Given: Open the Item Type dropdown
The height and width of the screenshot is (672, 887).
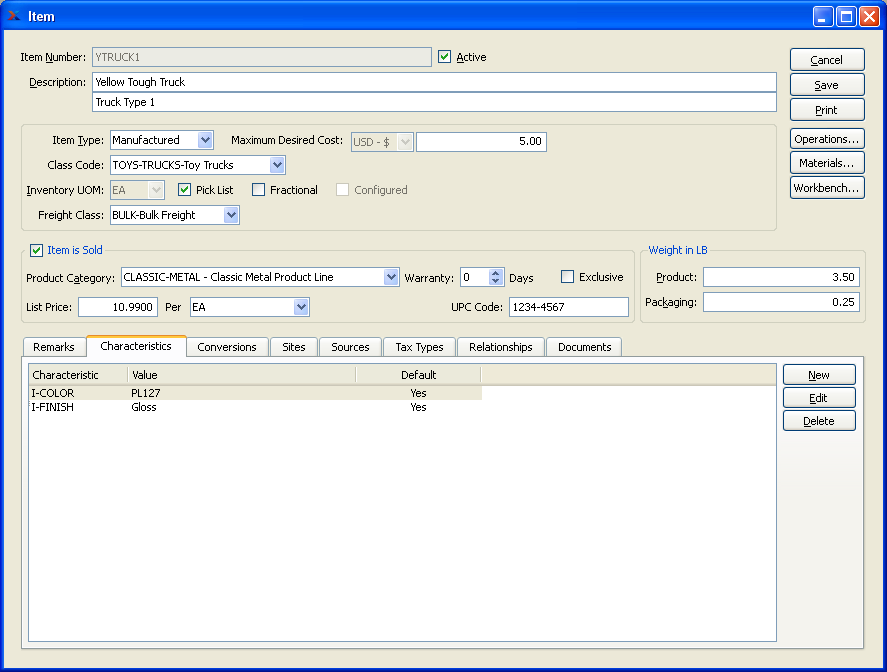Looking at the screenshot, I should (x=205, y=141).
